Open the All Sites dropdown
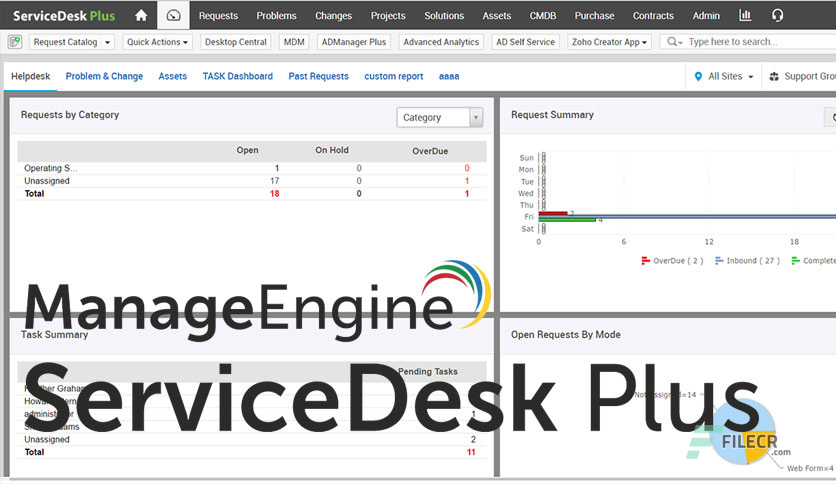The width and height of the screenshot is (836, 484). [725, 76]
